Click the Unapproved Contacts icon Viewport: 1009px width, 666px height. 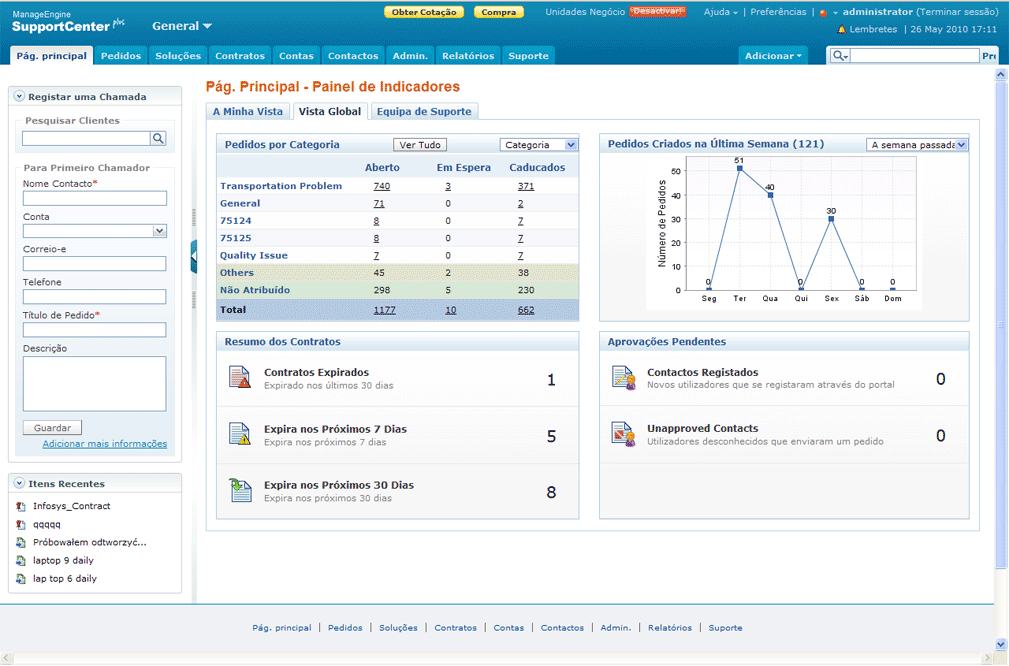pos(624,434)
